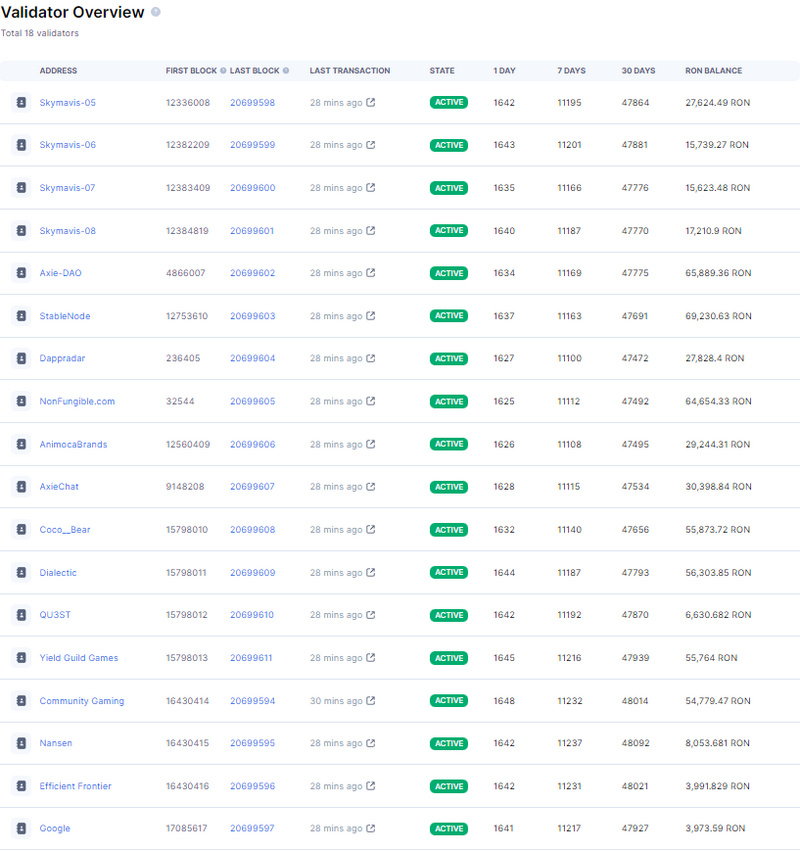Click the 30 days value 48092
This screenshot has height=851, width=800.
pos(635,743)
